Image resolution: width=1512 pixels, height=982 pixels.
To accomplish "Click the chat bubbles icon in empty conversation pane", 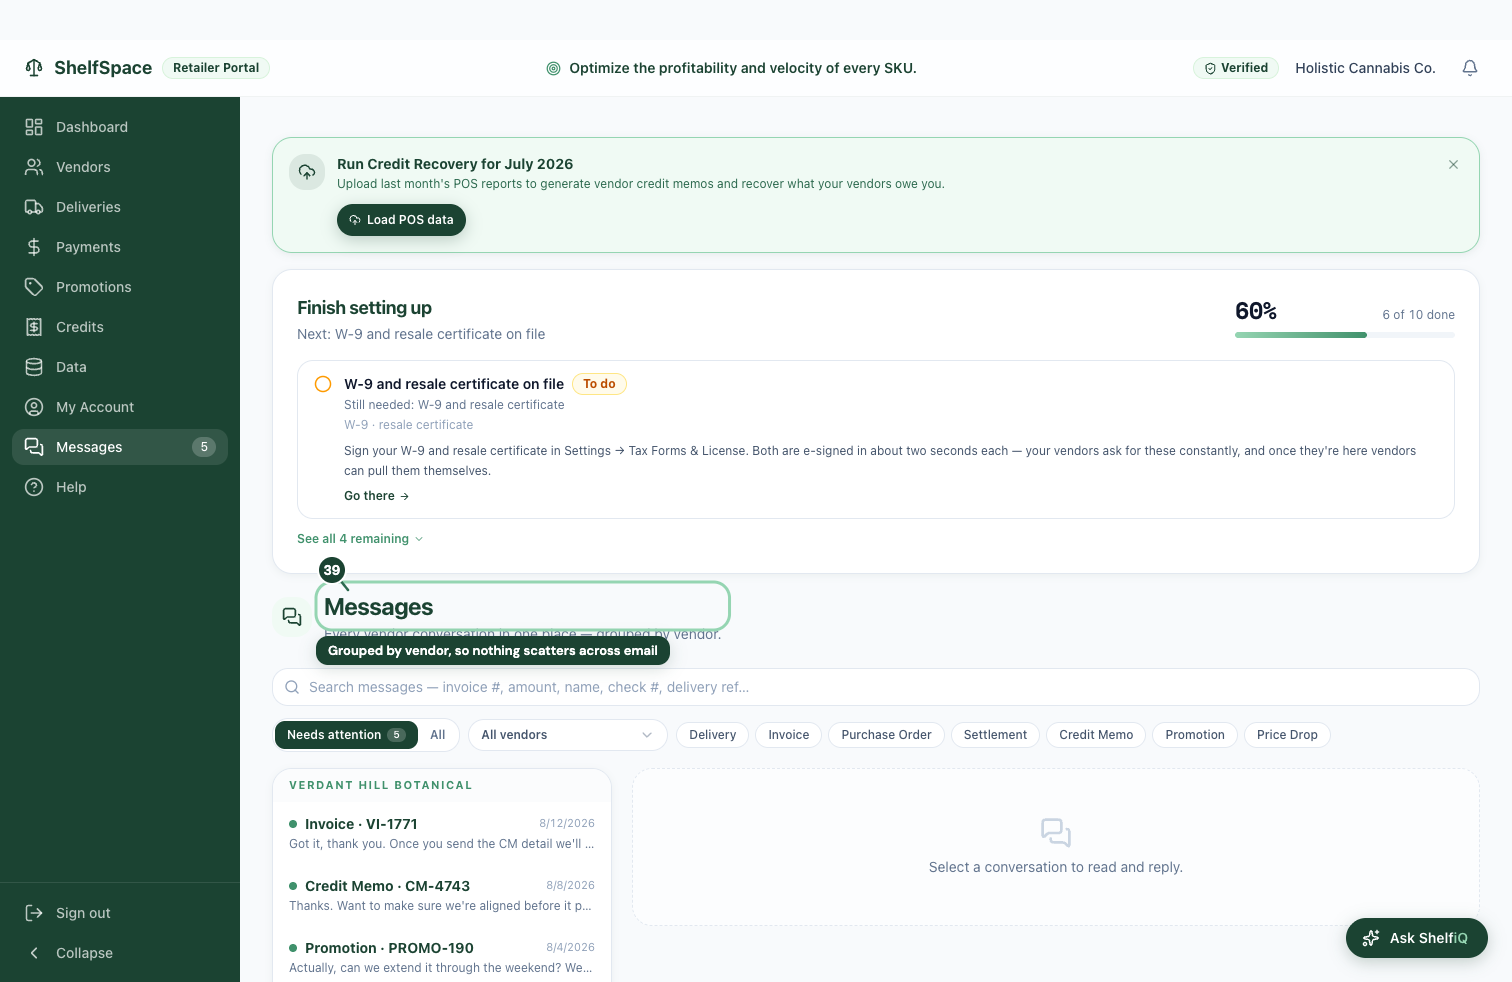I will click(1056, 833).
